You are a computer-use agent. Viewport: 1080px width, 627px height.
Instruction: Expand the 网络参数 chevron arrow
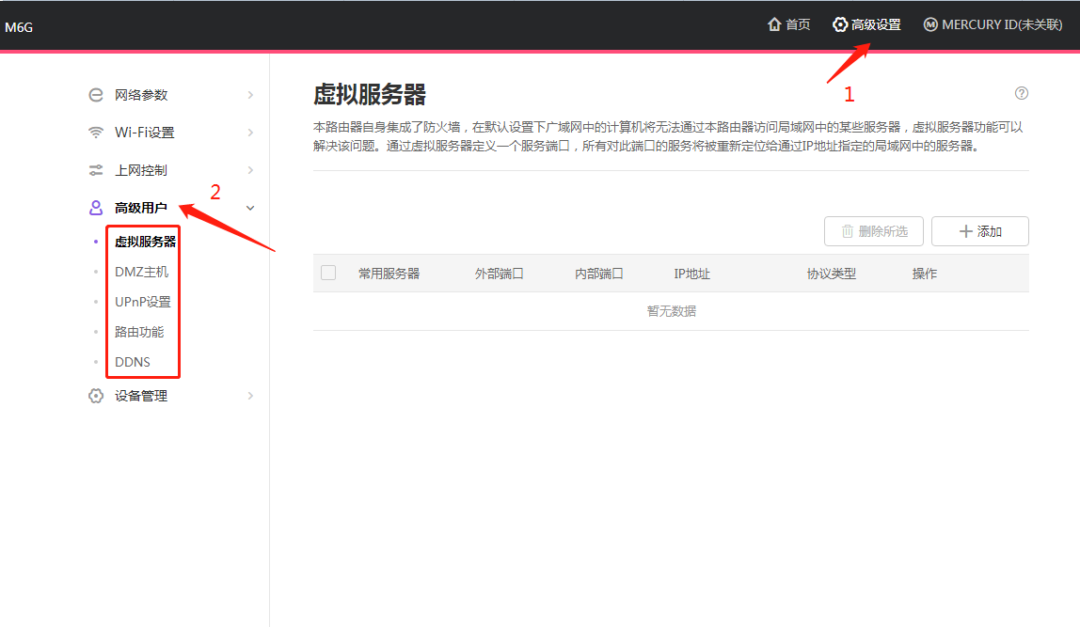[250, 95]
